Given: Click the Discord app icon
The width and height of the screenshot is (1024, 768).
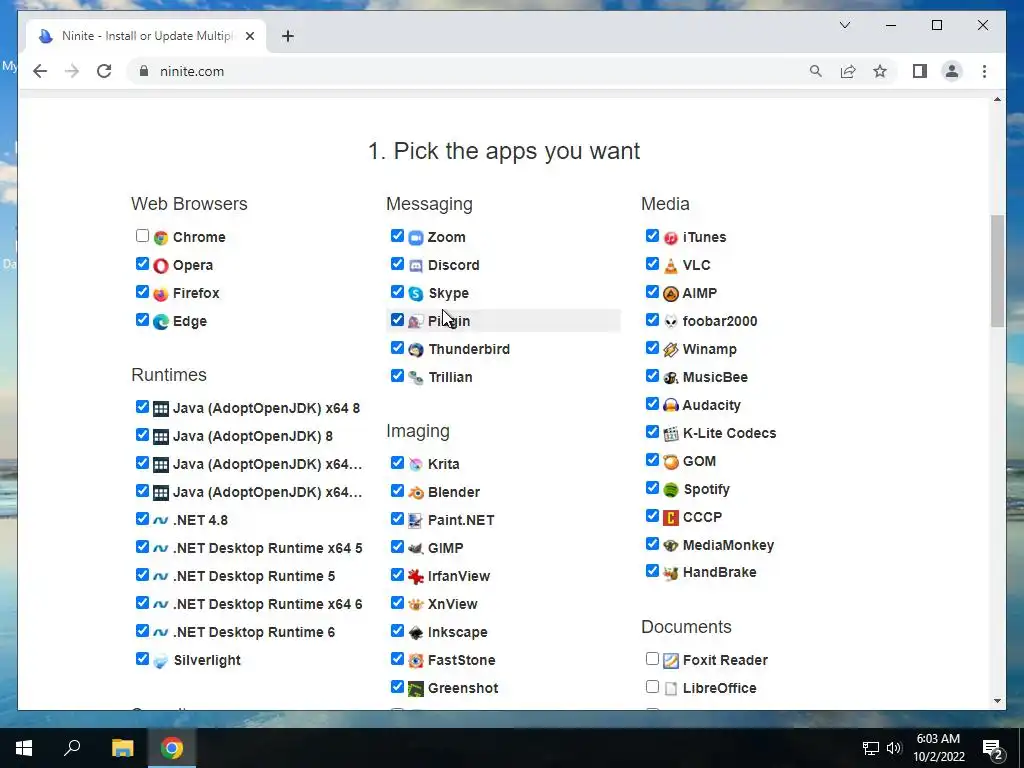Looking at the screenshot, I should [416, 266].
